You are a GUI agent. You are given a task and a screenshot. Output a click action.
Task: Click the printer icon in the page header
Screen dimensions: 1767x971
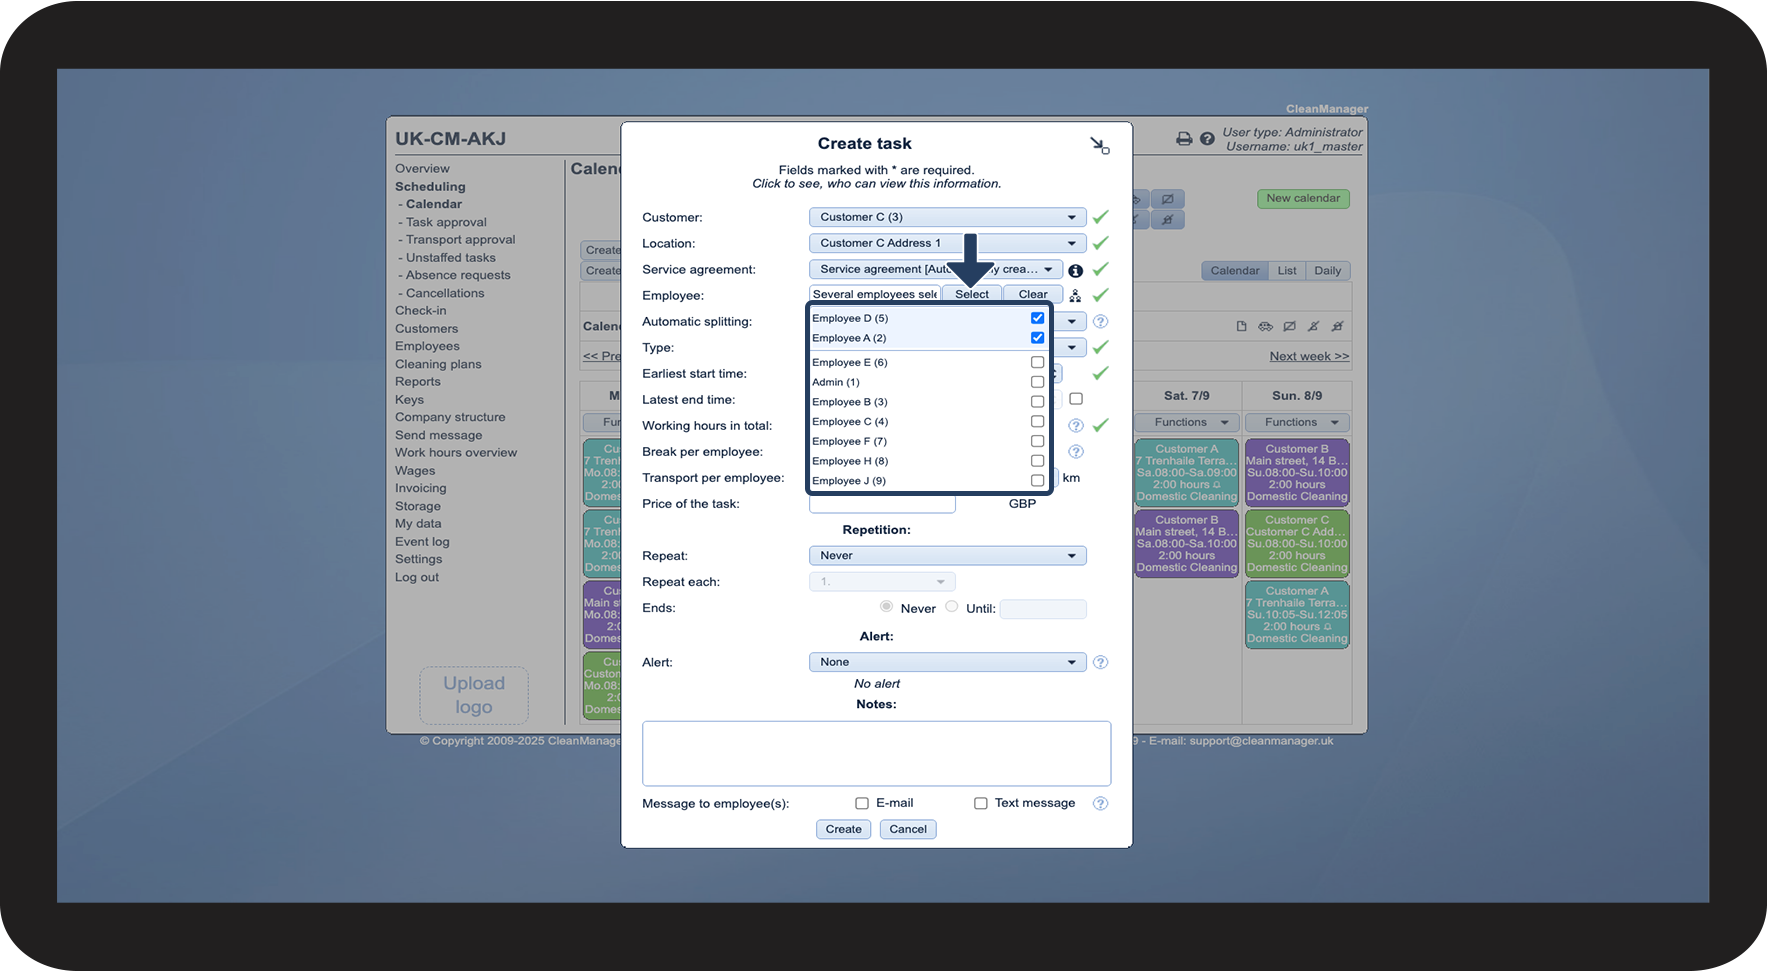click(1184, 139)
